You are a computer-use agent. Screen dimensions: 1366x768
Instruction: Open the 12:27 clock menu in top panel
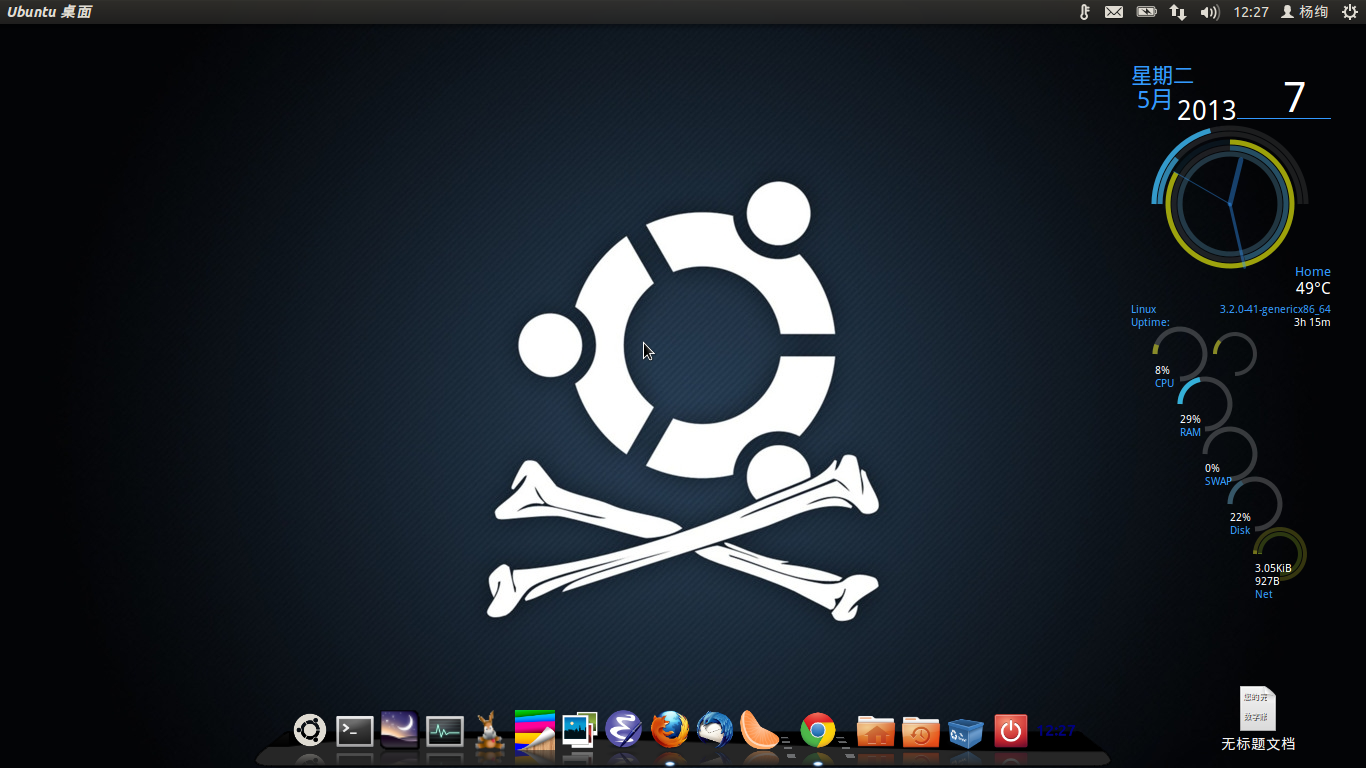1251,12
